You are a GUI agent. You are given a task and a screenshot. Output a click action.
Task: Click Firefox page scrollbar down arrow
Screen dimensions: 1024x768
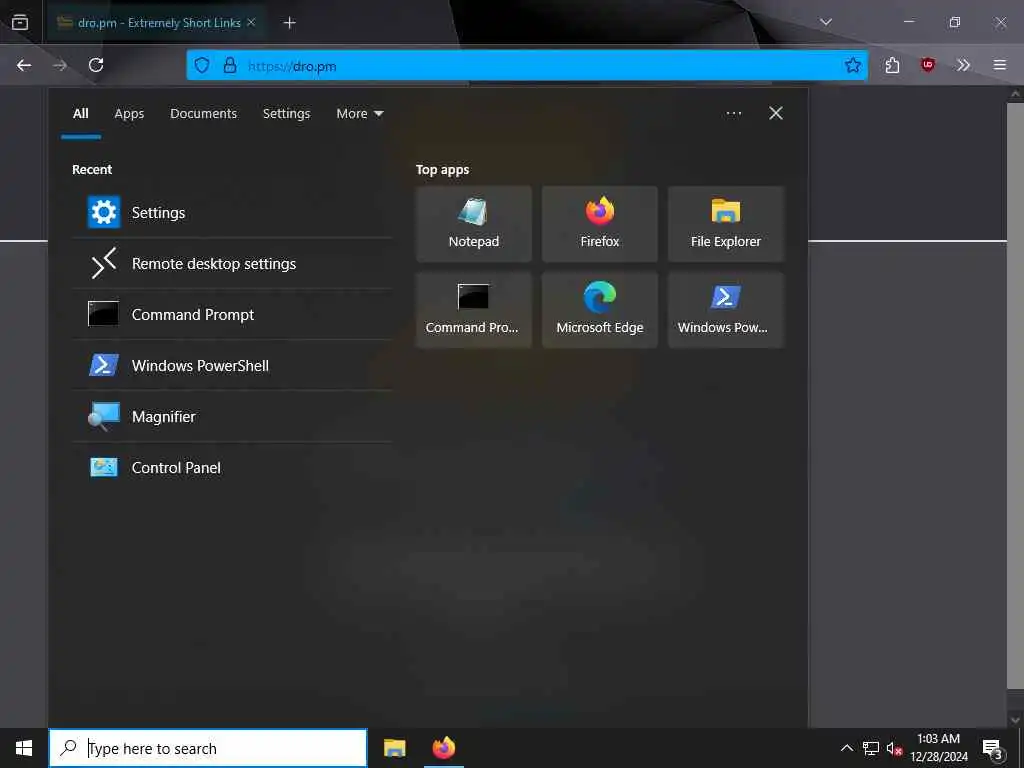pyautogui.click(x=1015, y=720)
